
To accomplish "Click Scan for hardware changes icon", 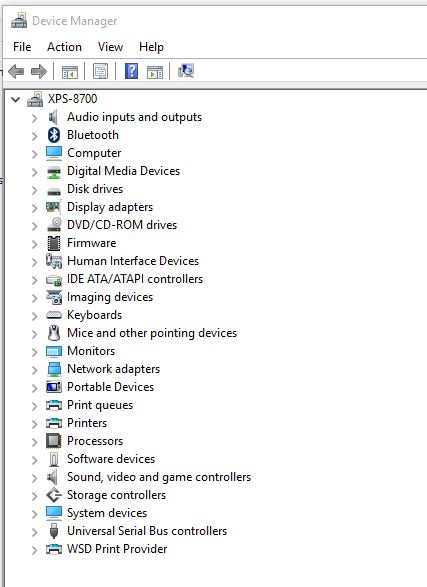I will pyautogui.click(x=186, y=70).
